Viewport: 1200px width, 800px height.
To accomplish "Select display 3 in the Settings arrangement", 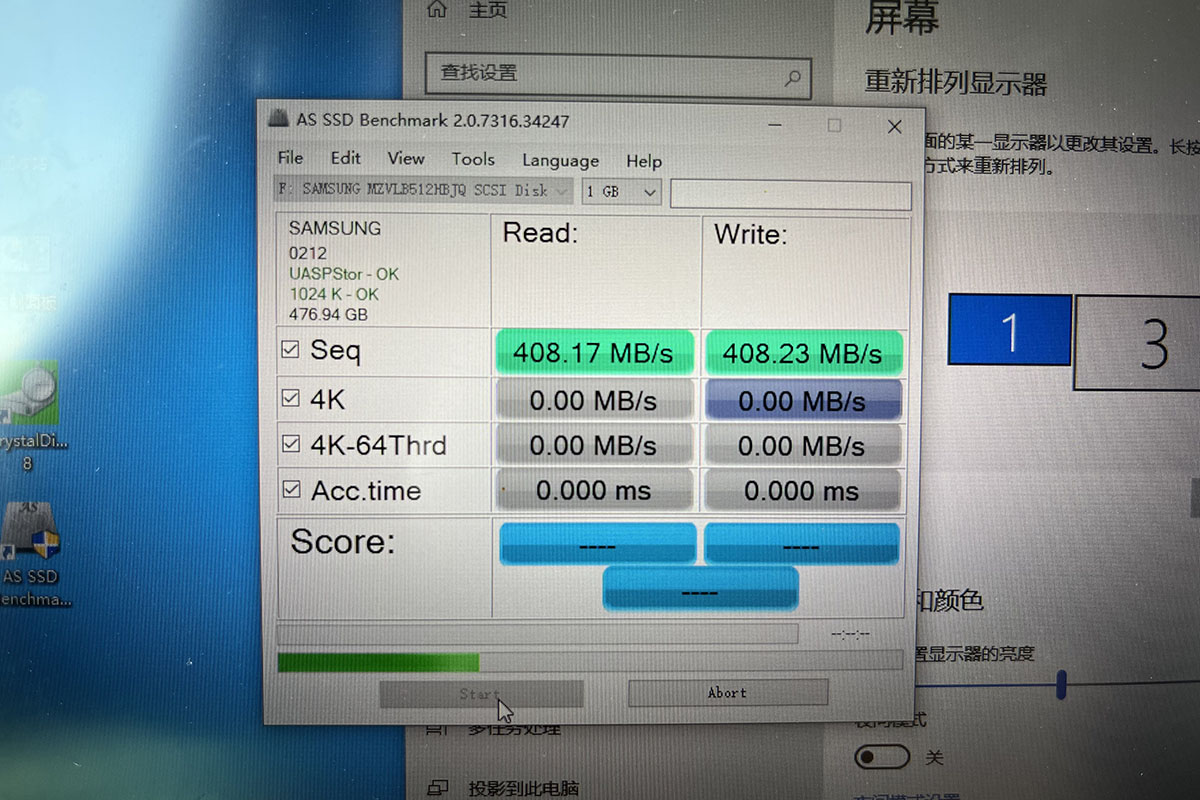I will 1138,343.
